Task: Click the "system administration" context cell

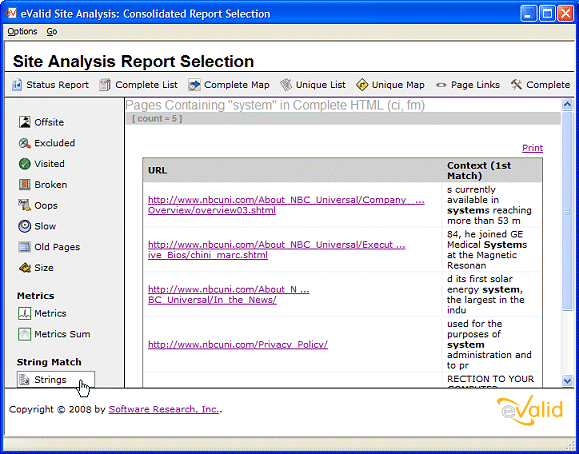Action: [491, 345]
